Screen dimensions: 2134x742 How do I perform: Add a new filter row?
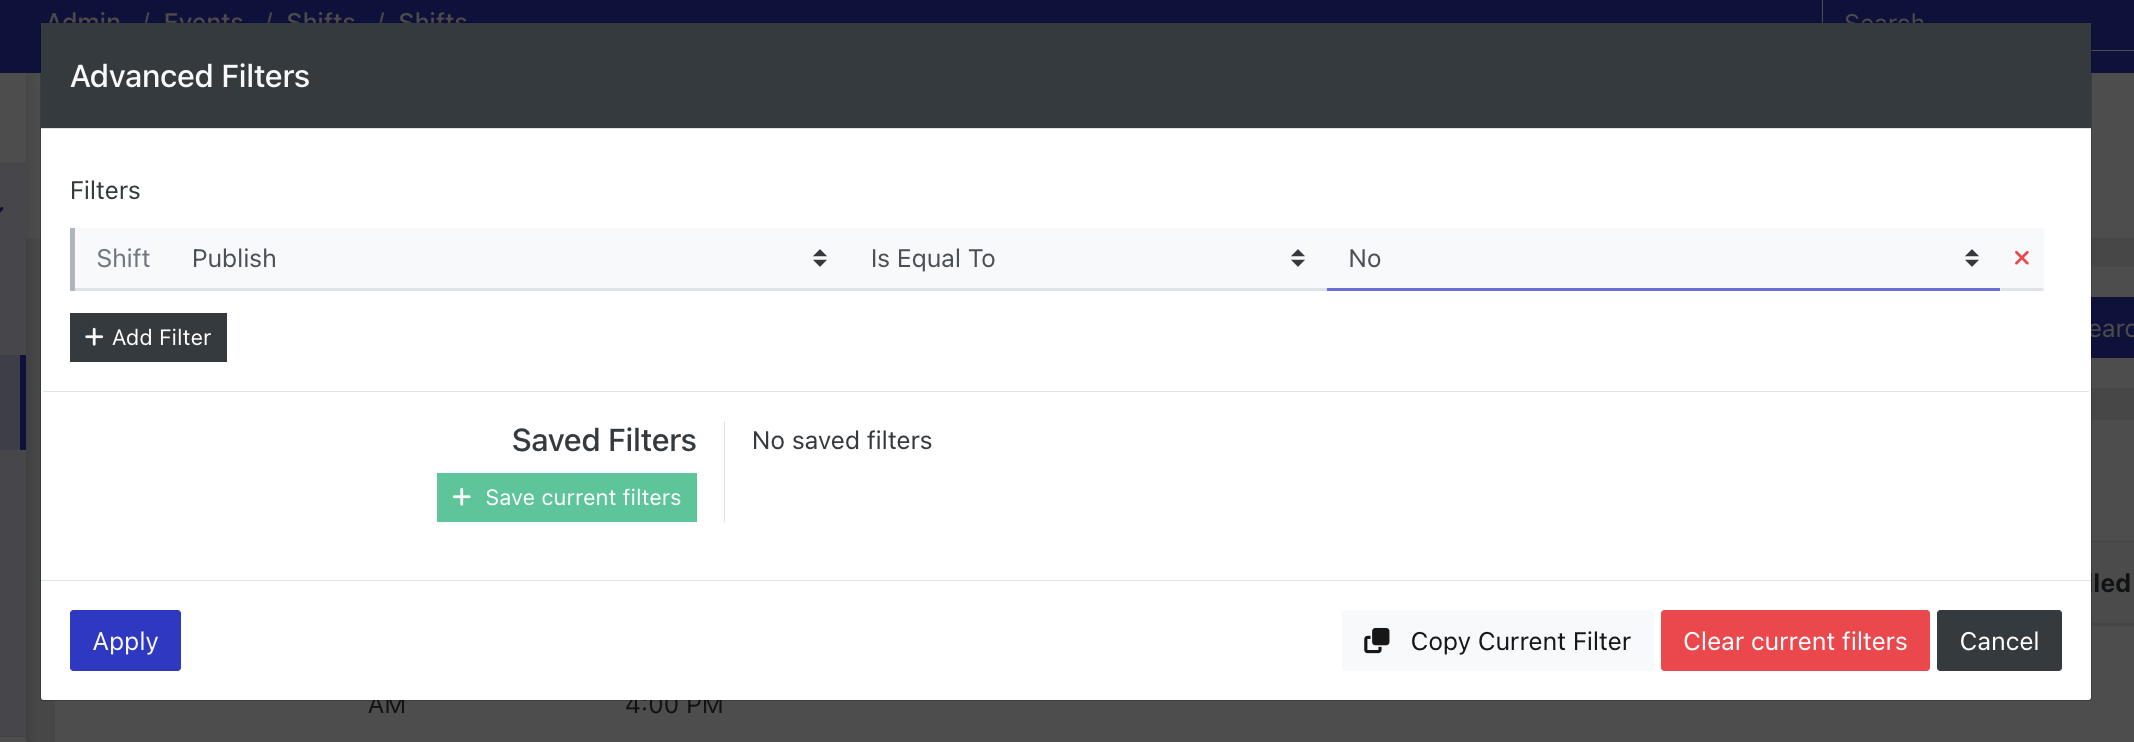pos(148,337)
